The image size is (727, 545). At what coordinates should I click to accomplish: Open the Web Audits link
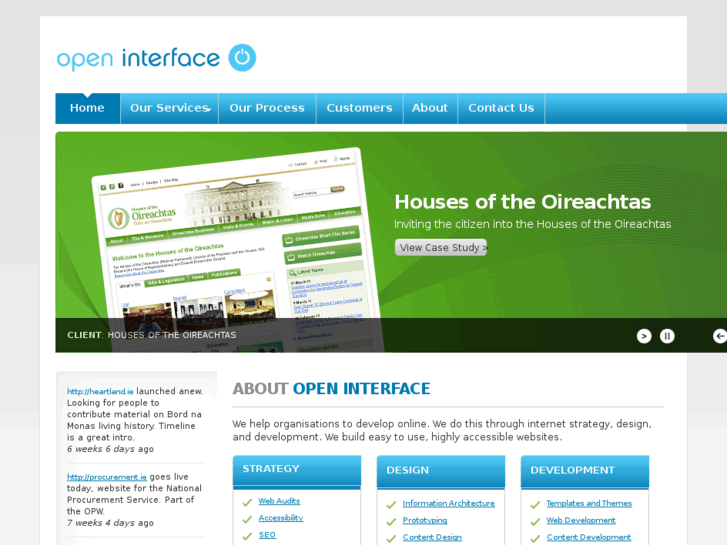tap(279, 501)
